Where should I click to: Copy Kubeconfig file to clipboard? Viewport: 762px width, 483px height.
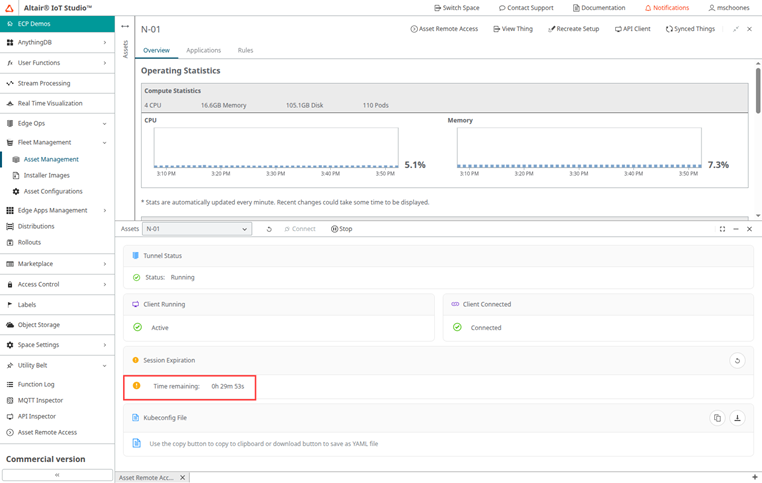coord(717,418)
